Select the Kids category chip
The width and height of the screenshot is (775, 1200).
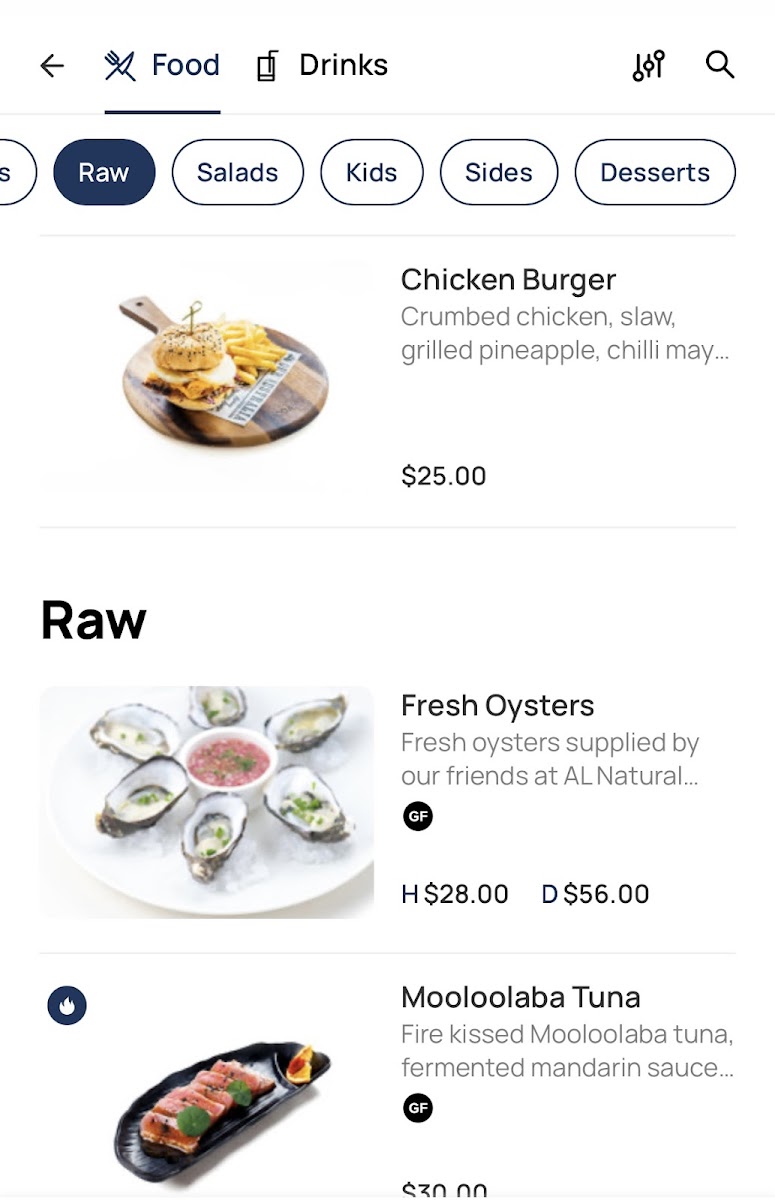371,172
